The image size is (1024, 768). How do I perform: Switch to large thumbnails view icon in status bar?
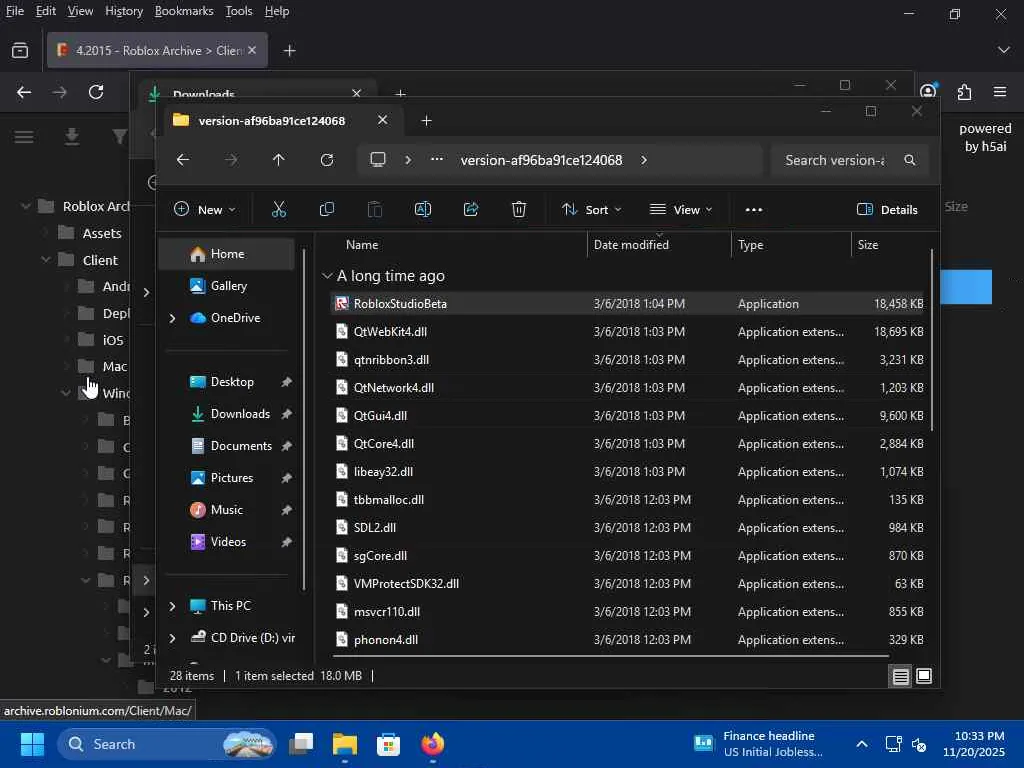coord(924,677)
